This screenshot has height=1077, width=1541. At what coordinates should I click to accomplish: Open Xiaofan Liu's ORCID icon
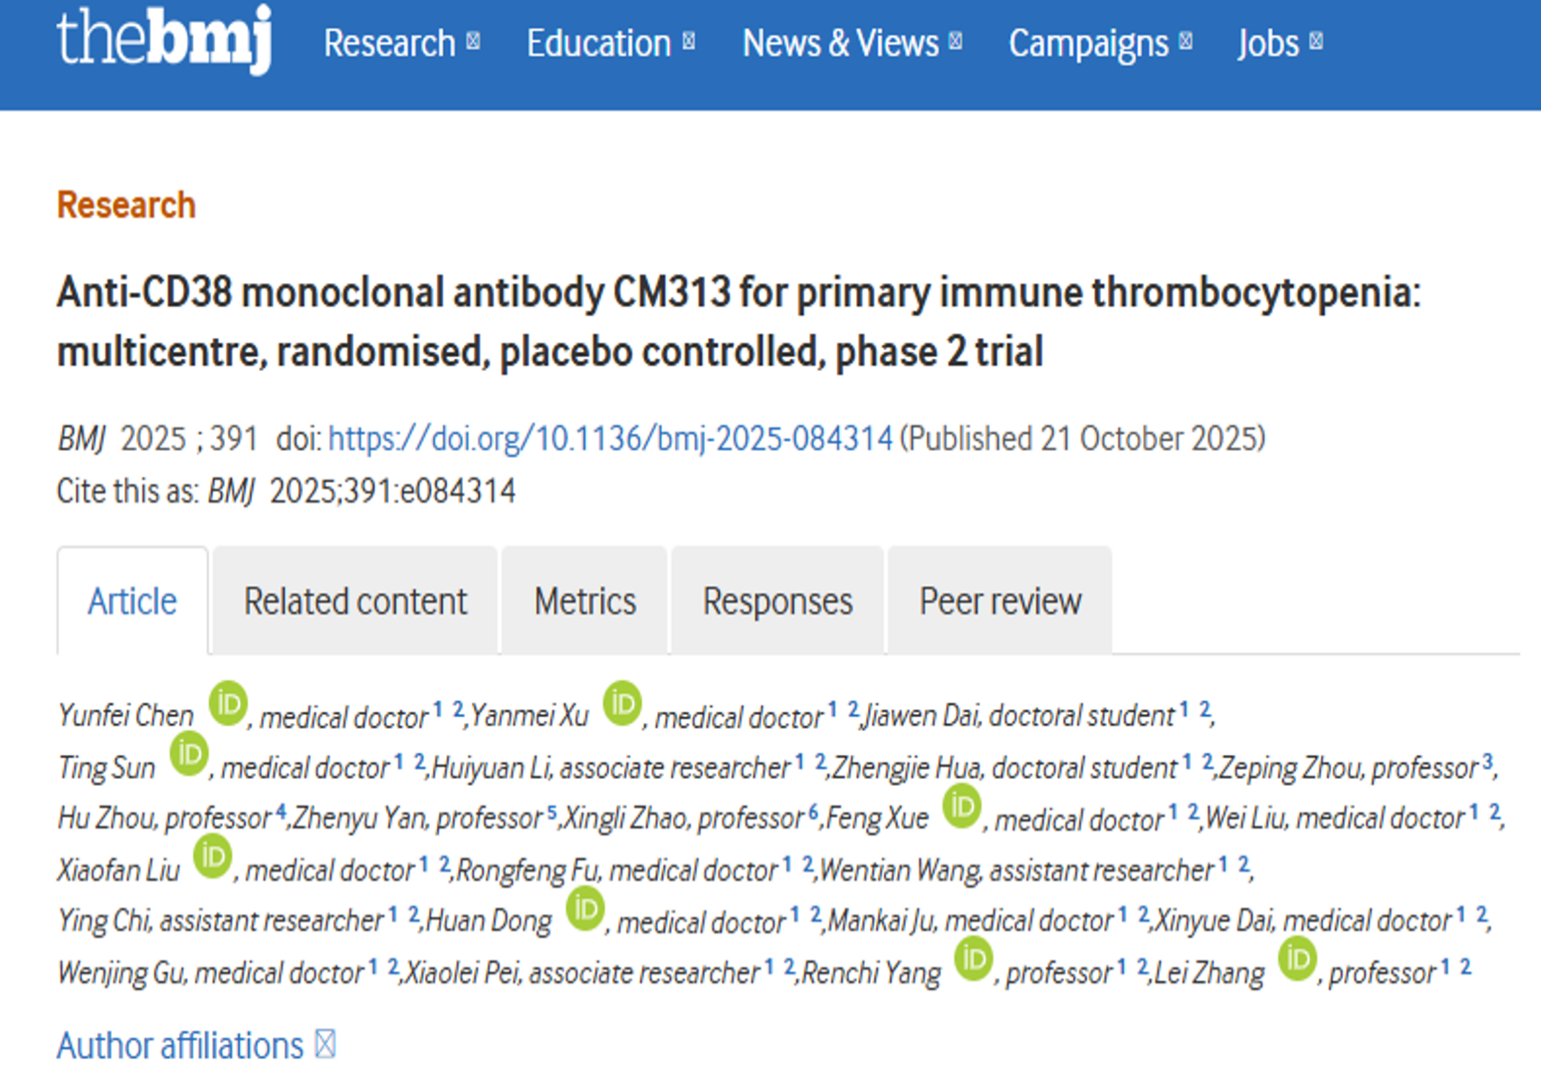coord(212,857)
